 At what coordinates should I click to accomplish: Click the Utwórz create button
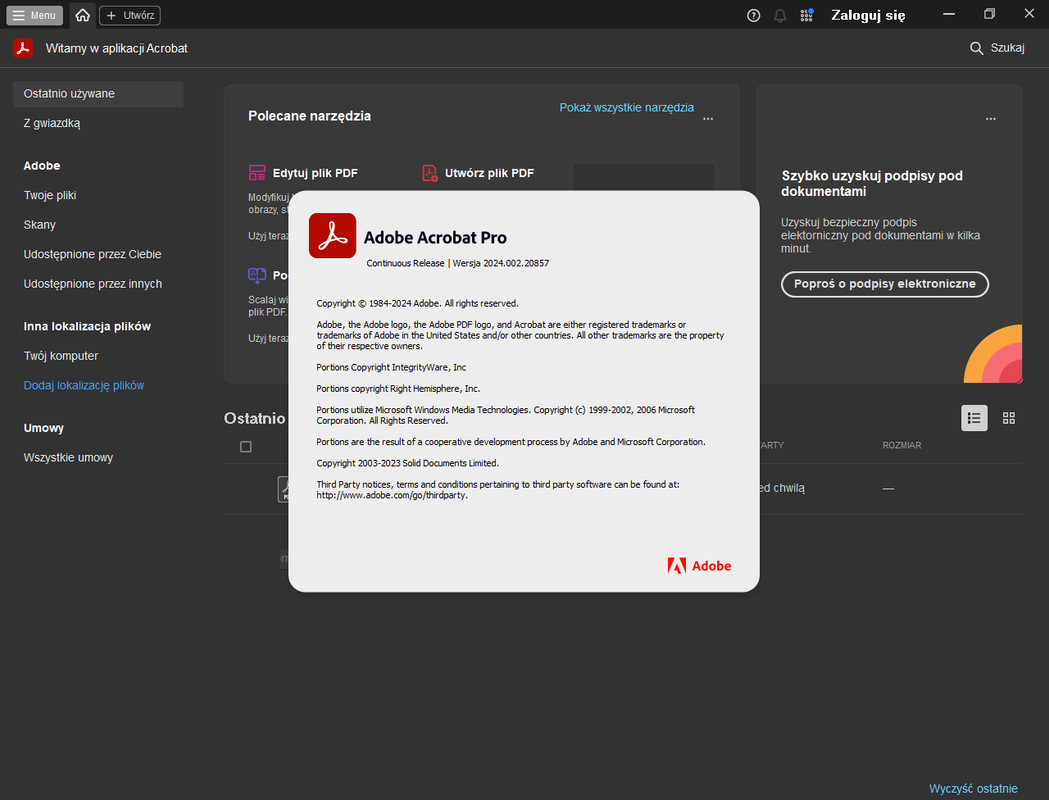pyautogui.click(x=130, y=15)
